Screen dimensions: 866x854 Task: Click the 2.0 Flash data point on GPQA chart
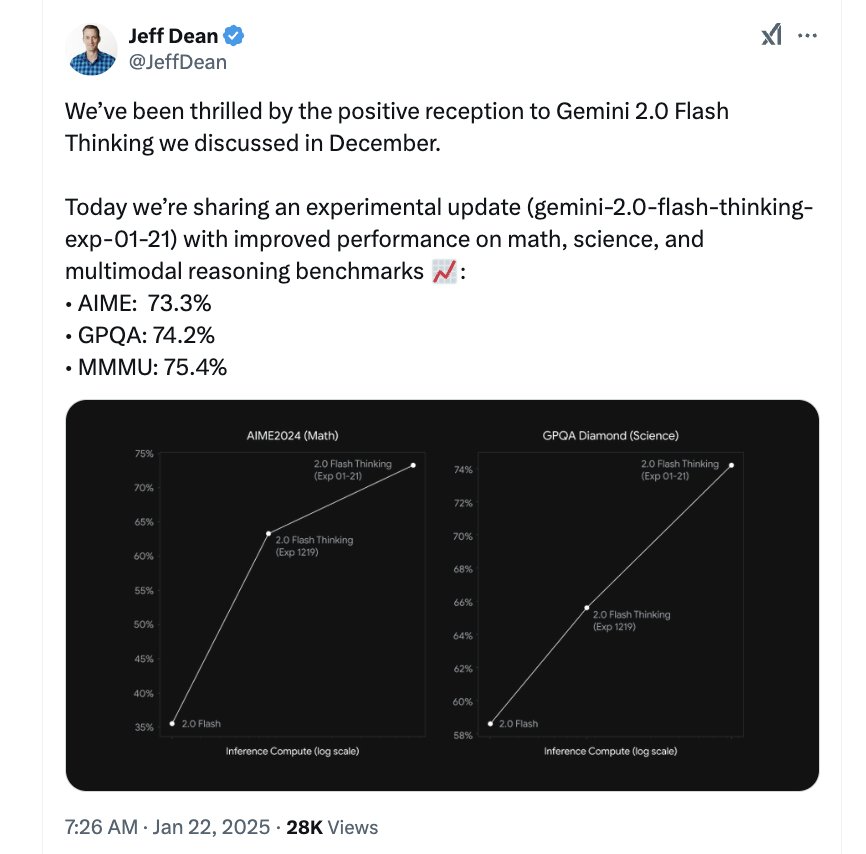490,723
